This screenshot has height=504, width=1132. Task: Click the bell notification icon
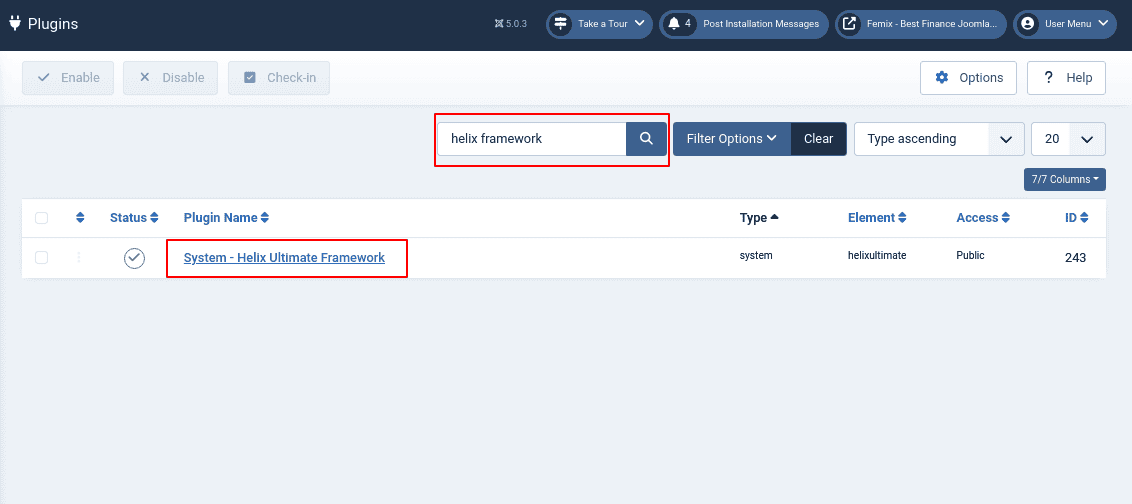(674, 24)
